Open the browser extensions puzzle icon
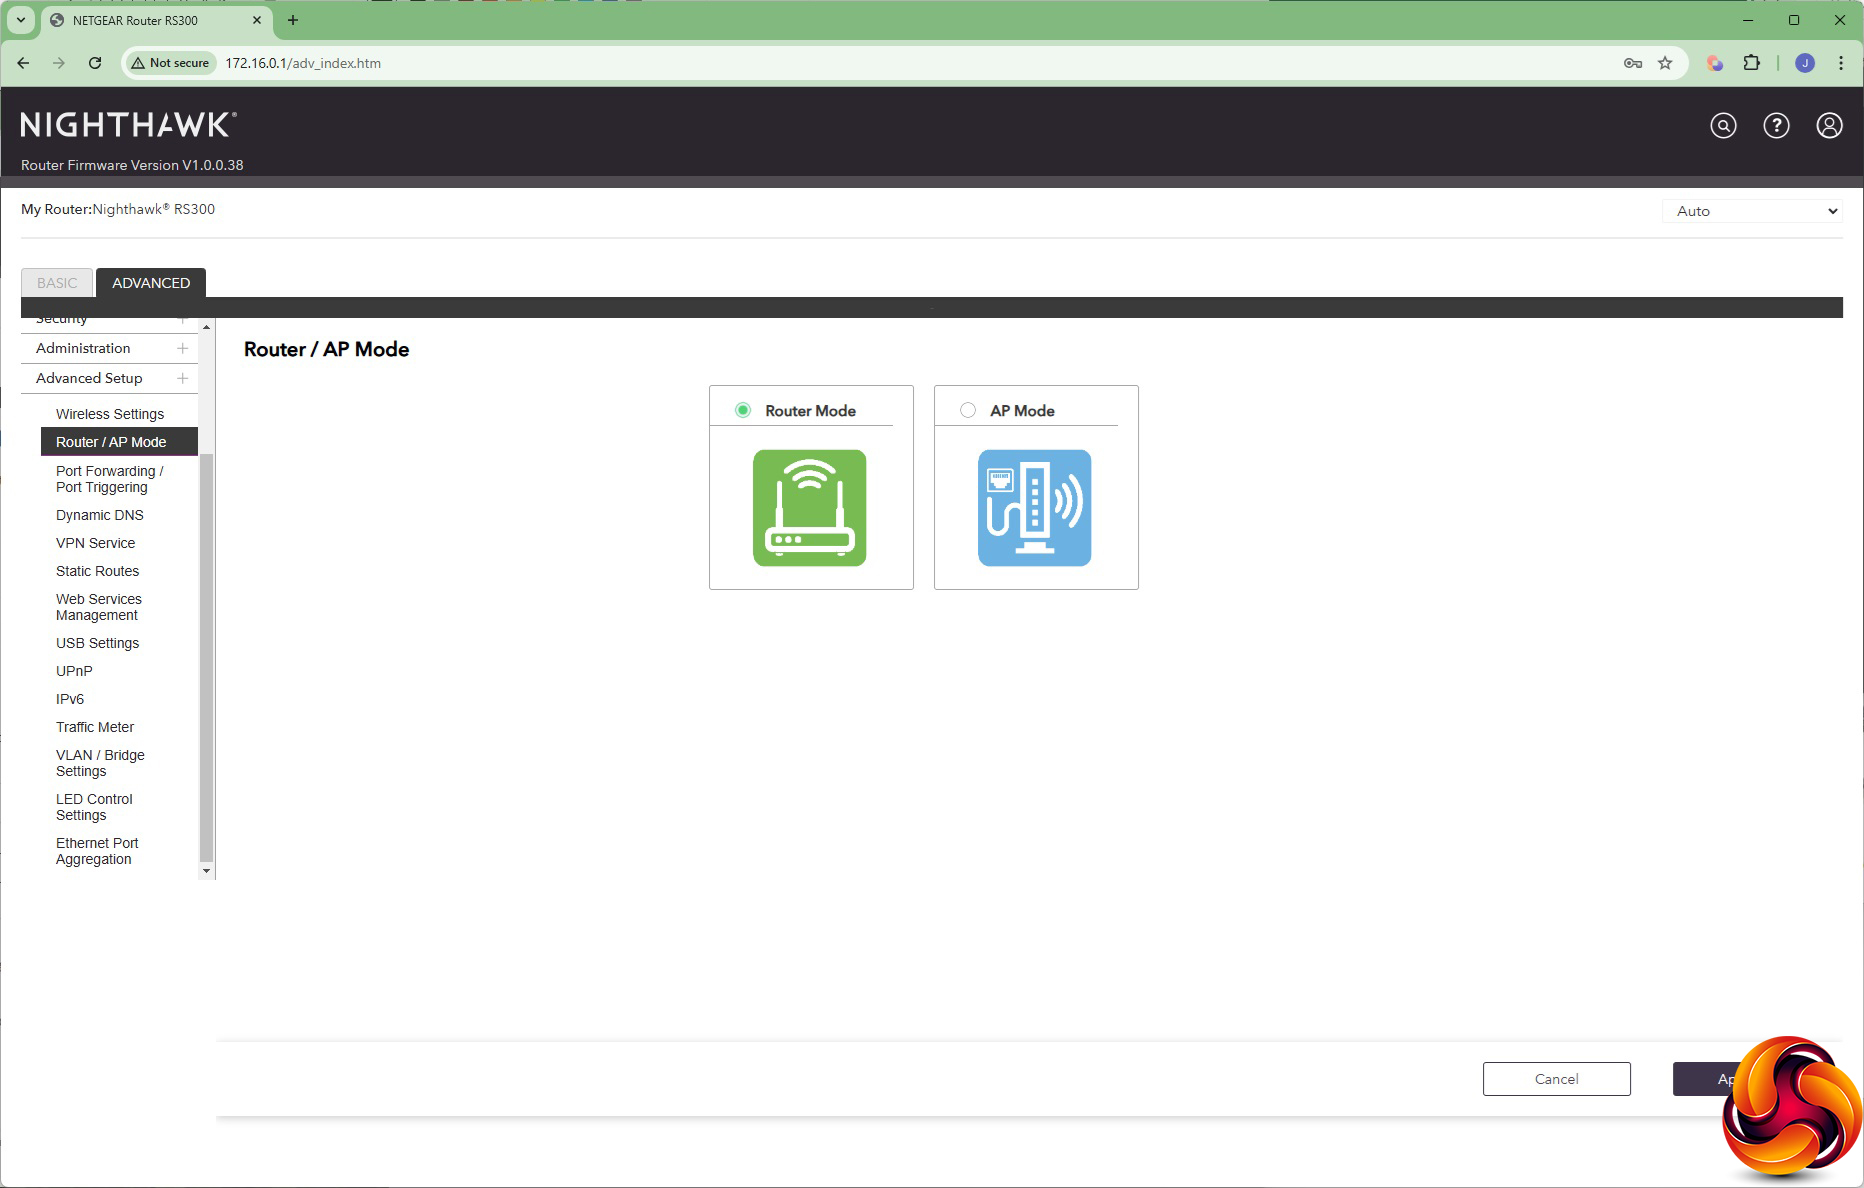The width and height of the screenshot is (1864, 1188). click(x=1751, y=63)
